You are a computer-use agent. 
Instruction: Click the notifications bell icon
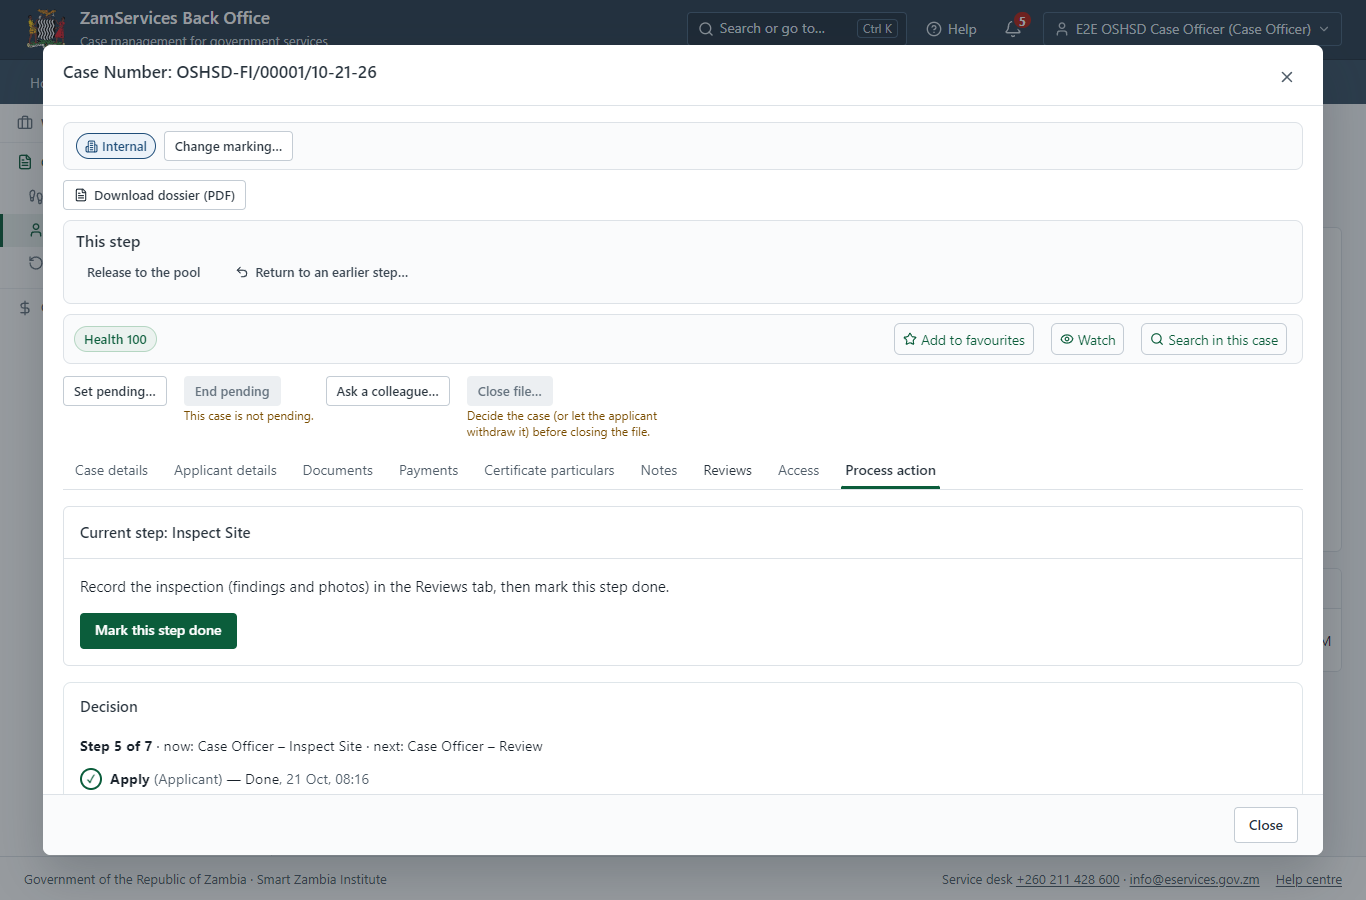point(1013,29)
